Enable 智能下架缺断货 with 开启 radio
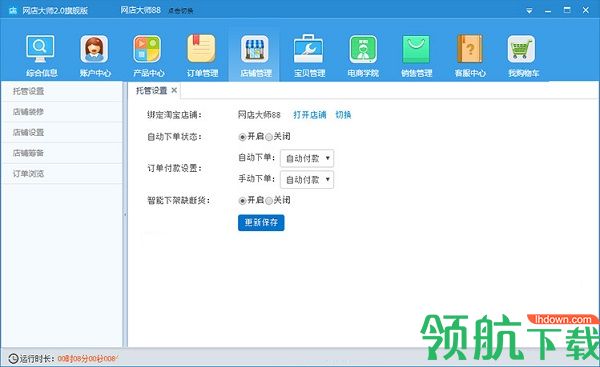 click(242, 201)
